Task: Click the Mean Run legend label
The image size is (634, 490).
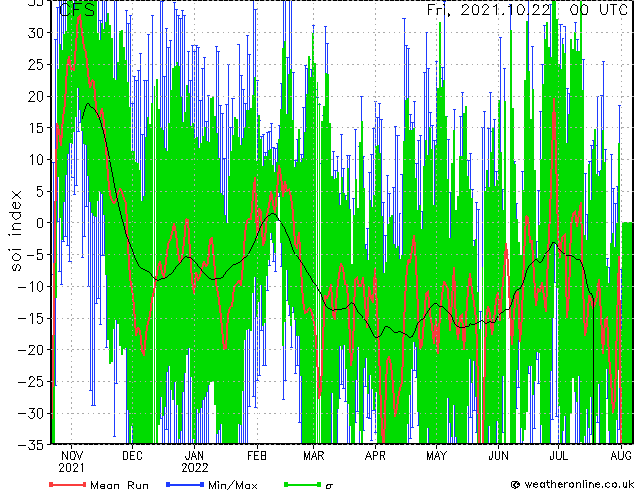Action: (x=119, y=485)
